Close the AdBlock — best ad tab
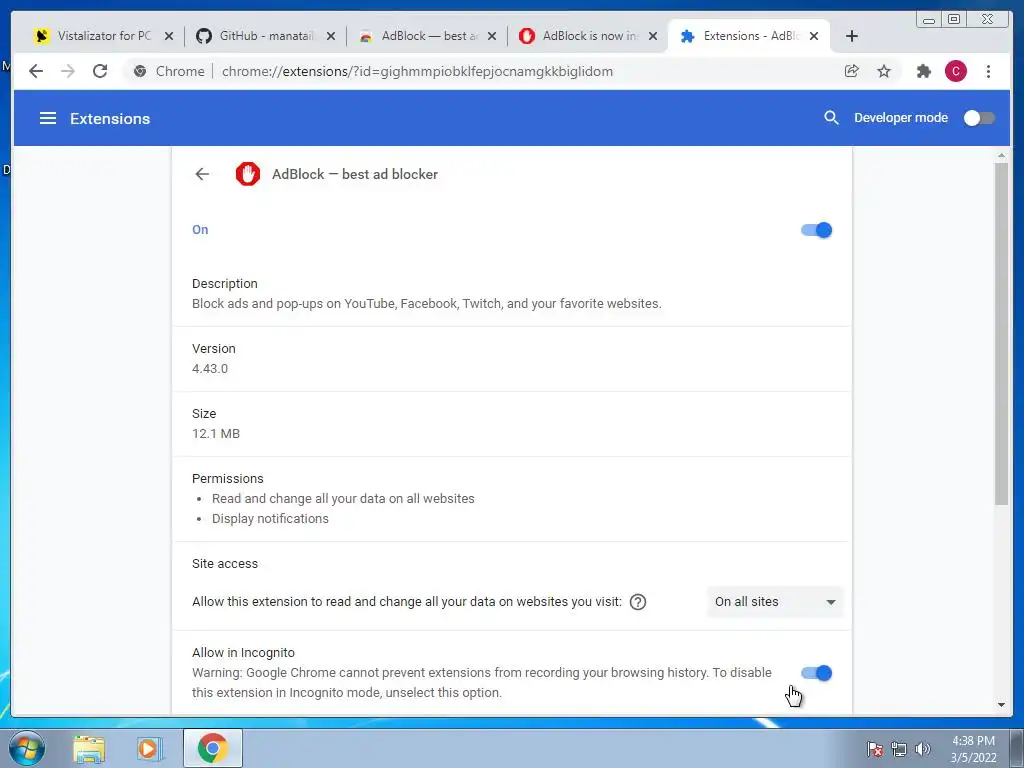Image resolution: width=1024 pixels, height=768 pixels. pos(492,36)
